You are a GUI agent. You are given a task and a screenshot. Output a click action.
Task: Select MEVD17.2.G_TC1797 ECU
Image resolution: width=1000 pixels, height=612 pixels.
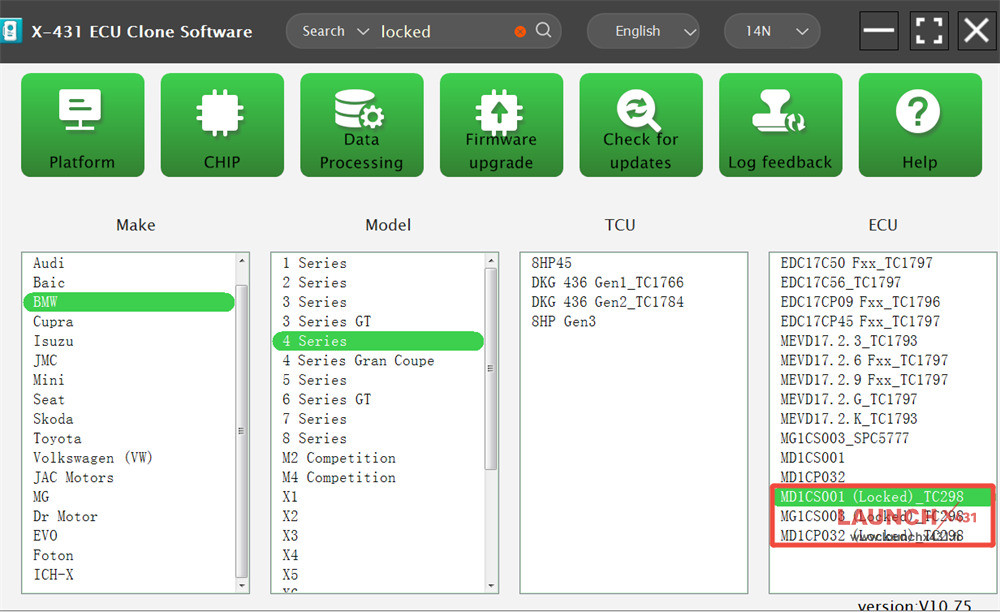pyautogui.click(x=849, y=400)
